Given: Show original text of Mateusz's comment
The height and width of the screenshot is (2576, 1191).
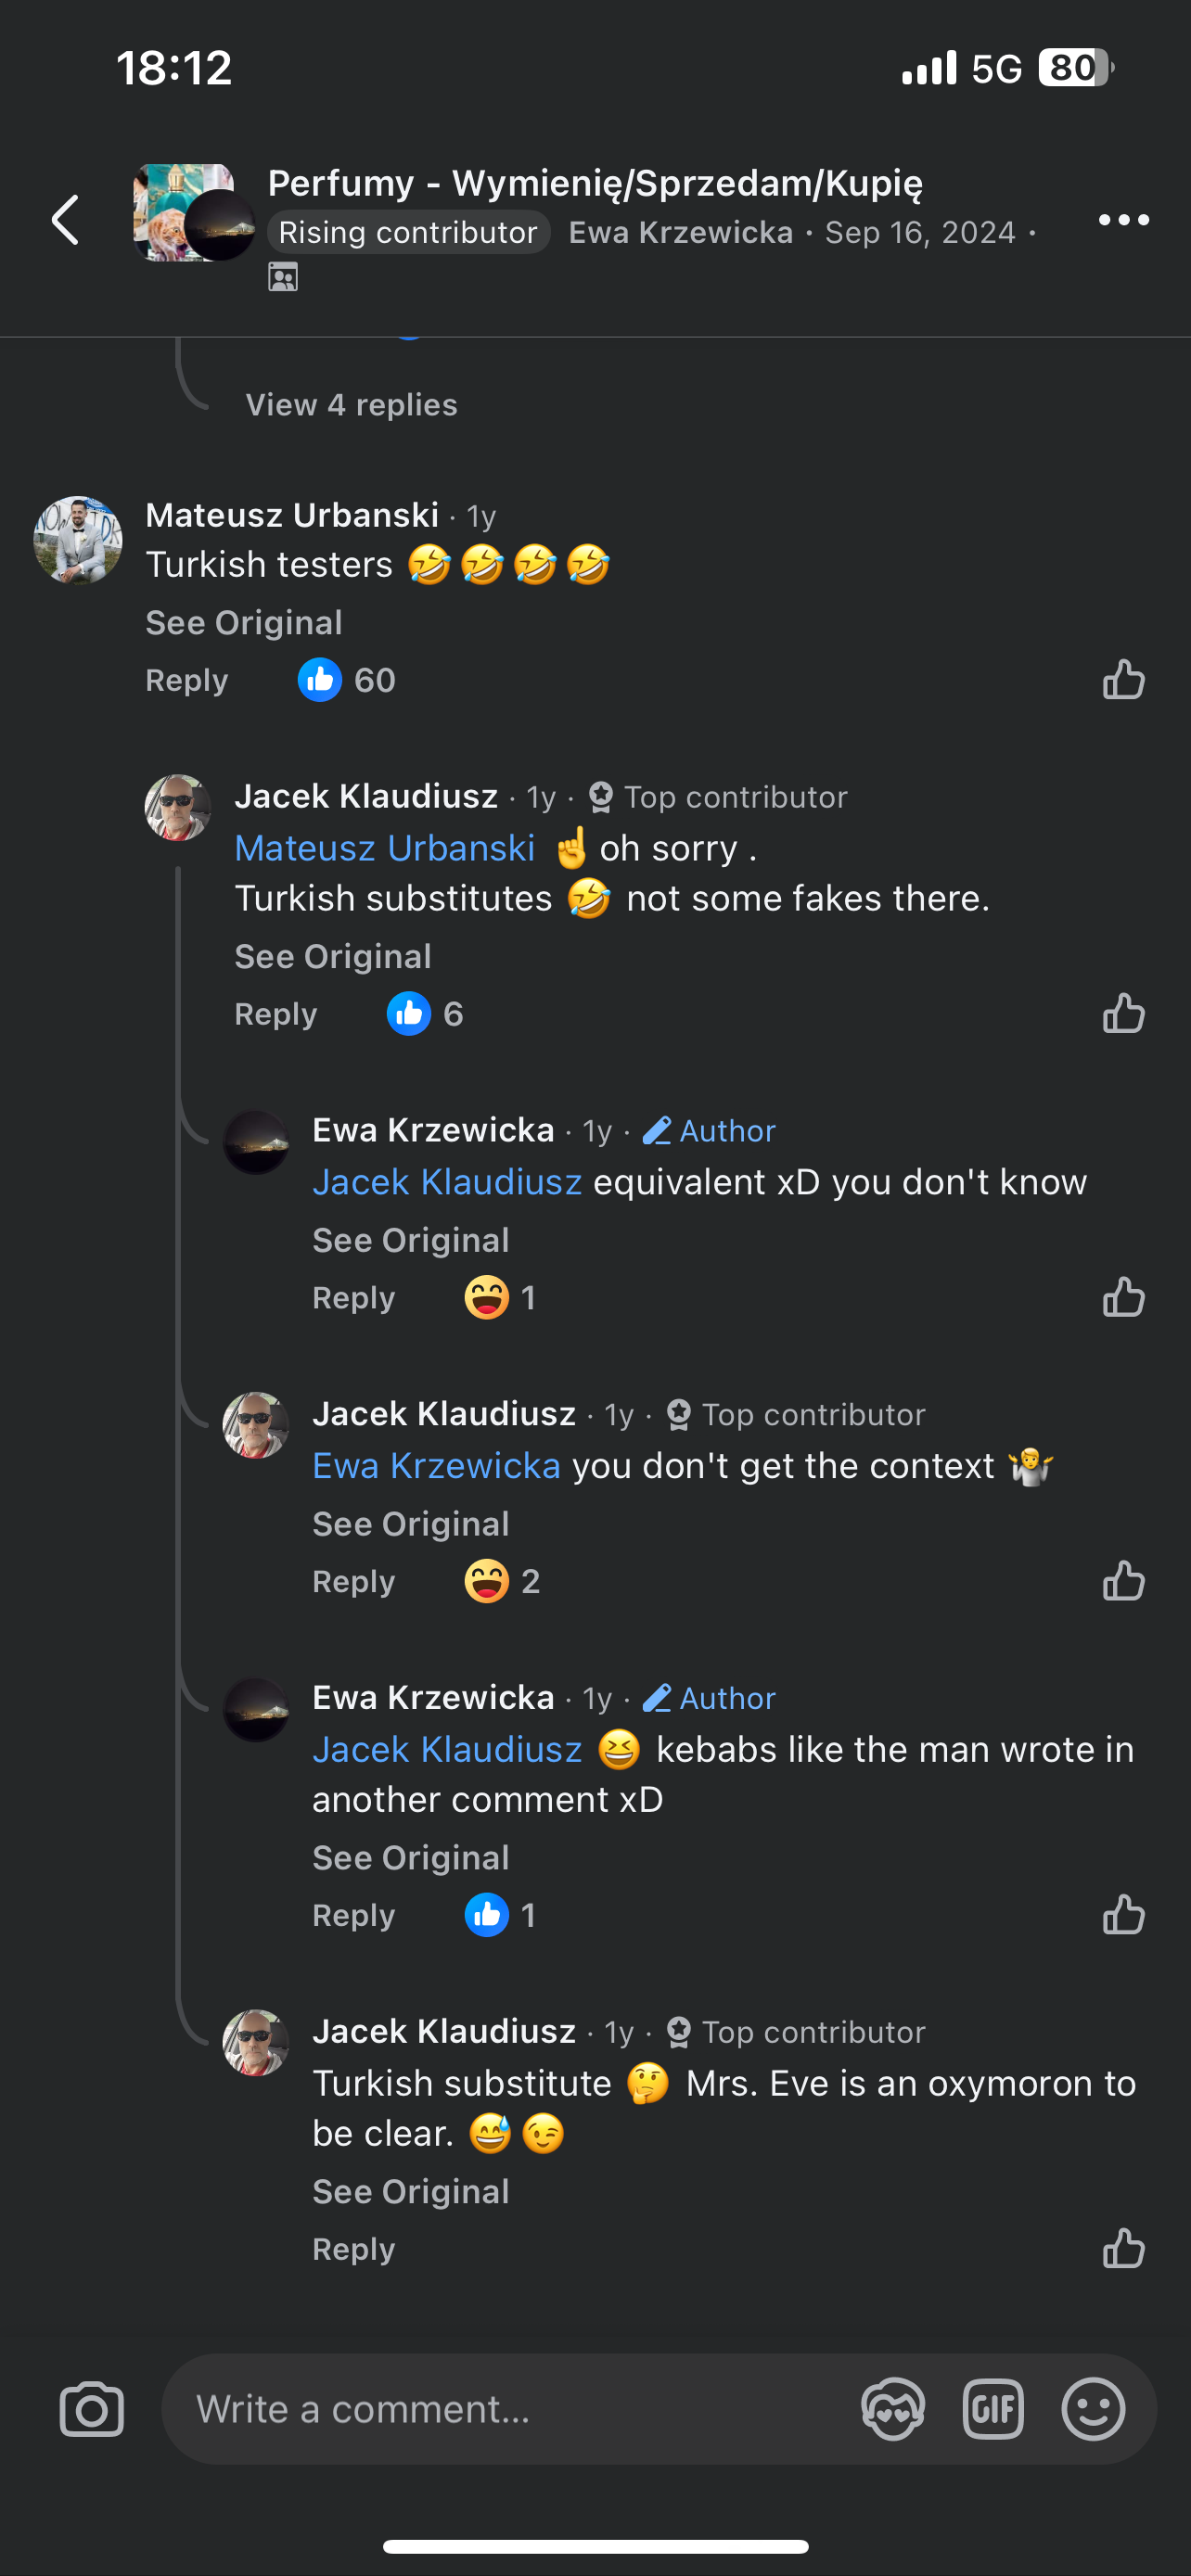Looking at the screenshot, I should point(244,623).
